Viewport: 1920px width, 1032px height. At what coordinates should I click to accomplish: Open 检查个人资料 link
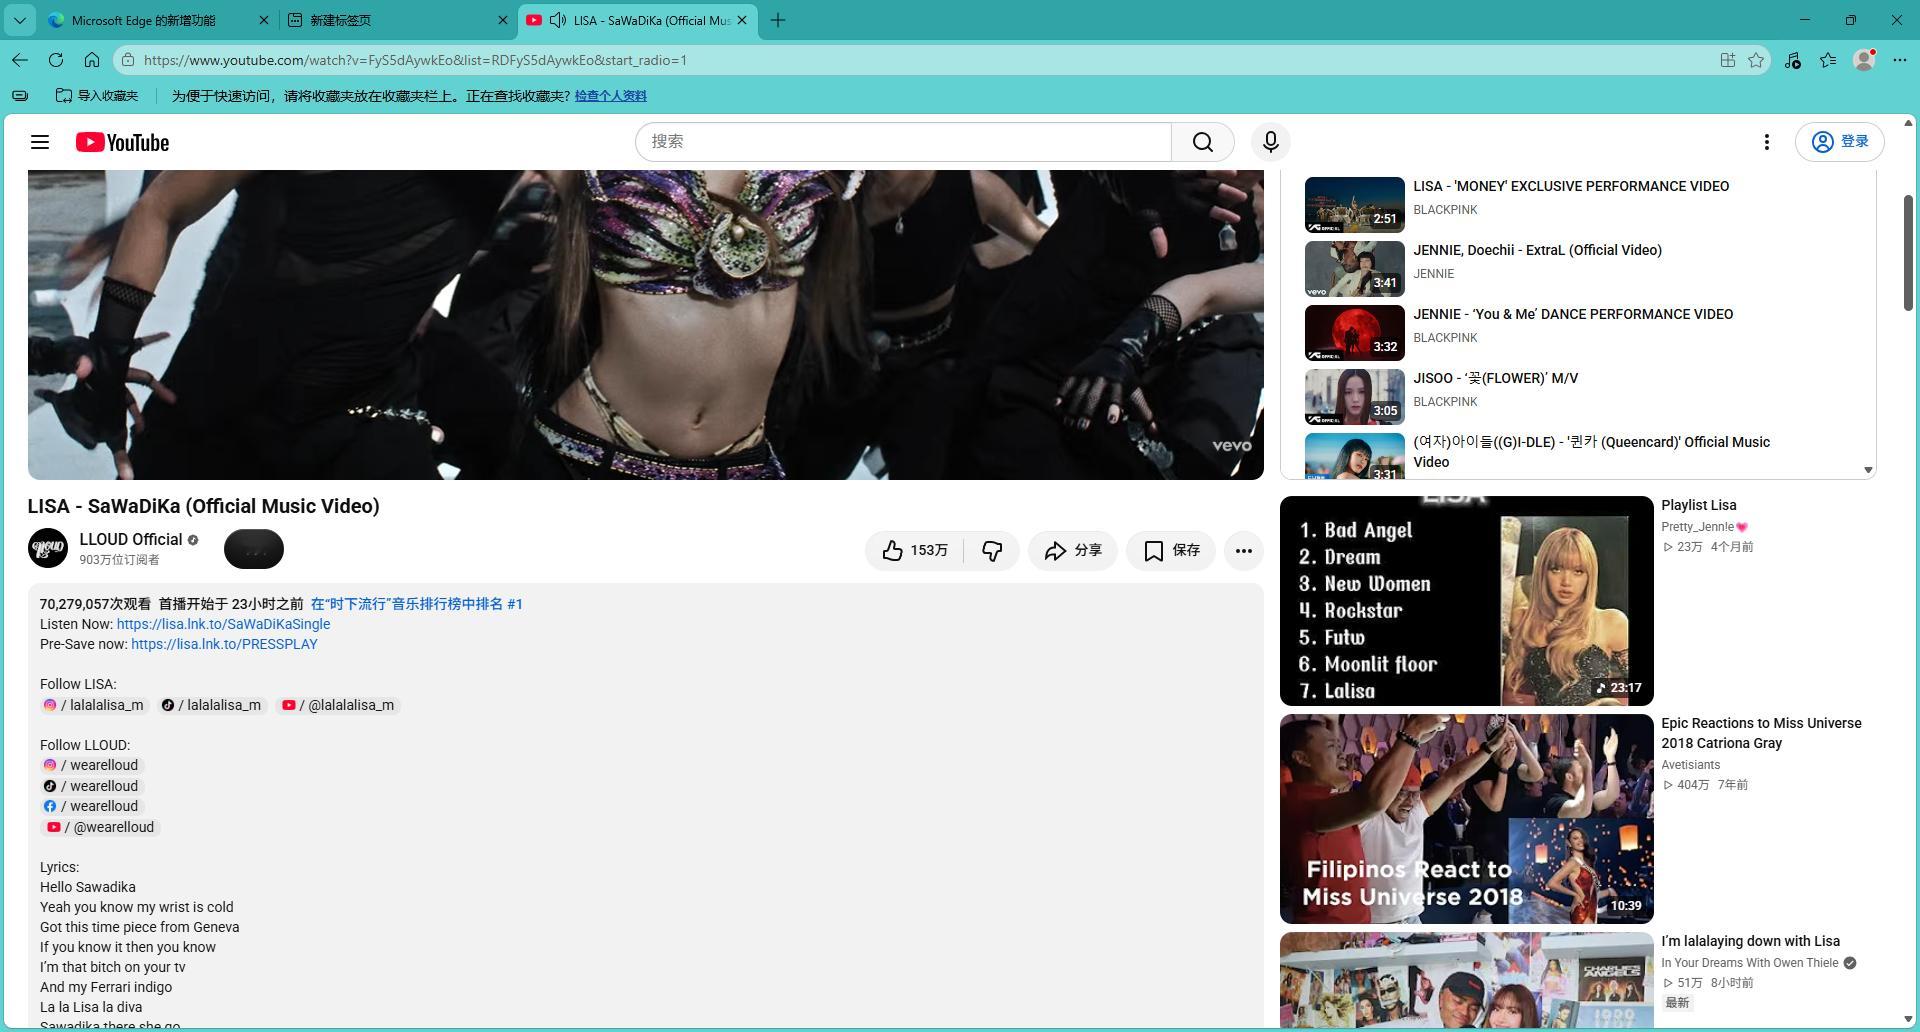610,96
